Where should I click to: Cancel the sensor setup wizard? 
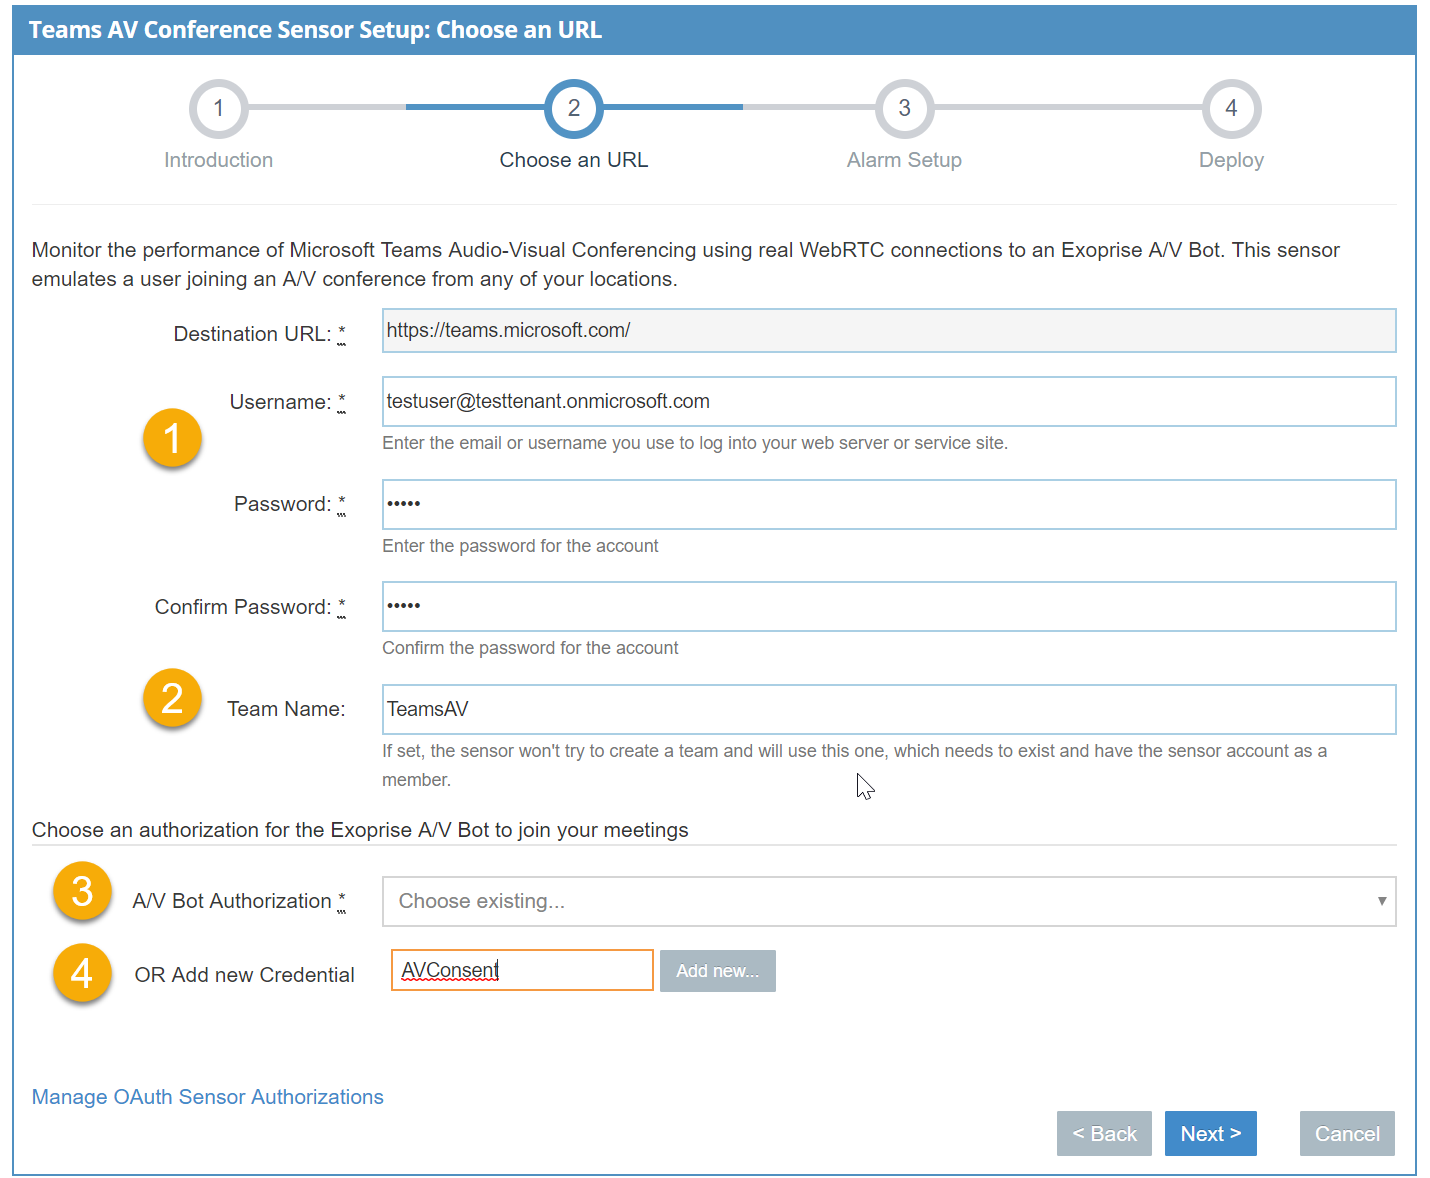(1346, 1133)
